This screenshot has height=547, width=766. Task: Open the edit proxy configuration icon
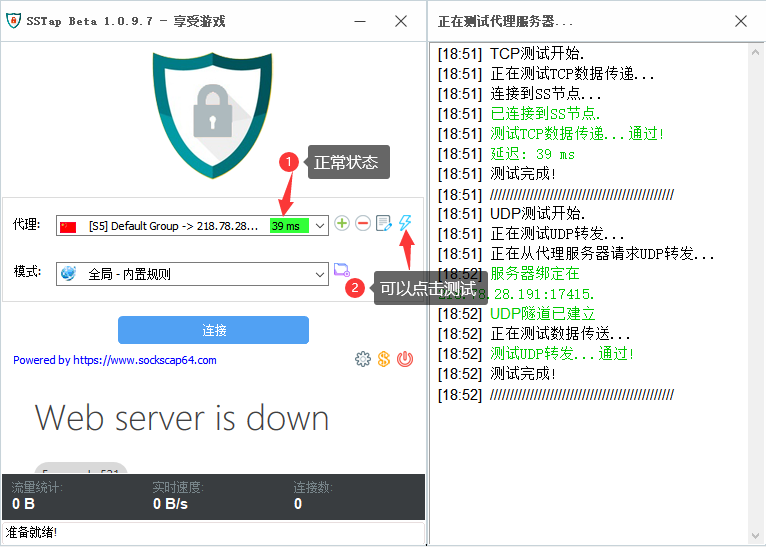(384, 224)
